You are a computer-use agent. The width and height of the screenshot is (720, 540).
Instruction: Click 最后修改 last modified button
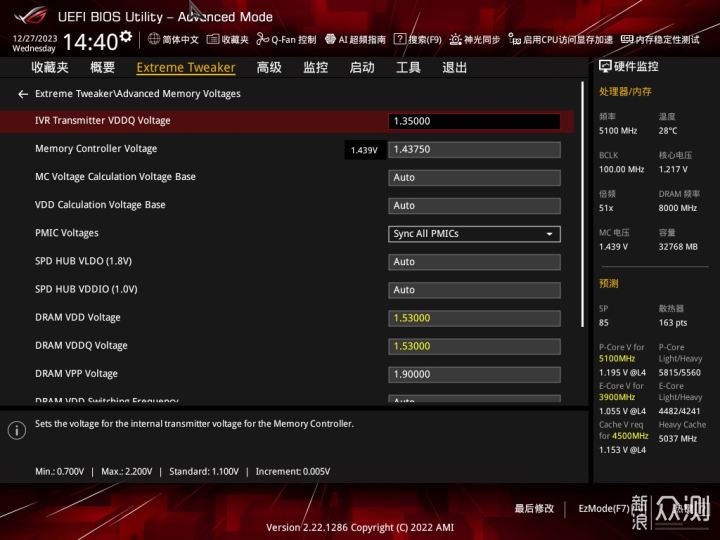[534, 508]
